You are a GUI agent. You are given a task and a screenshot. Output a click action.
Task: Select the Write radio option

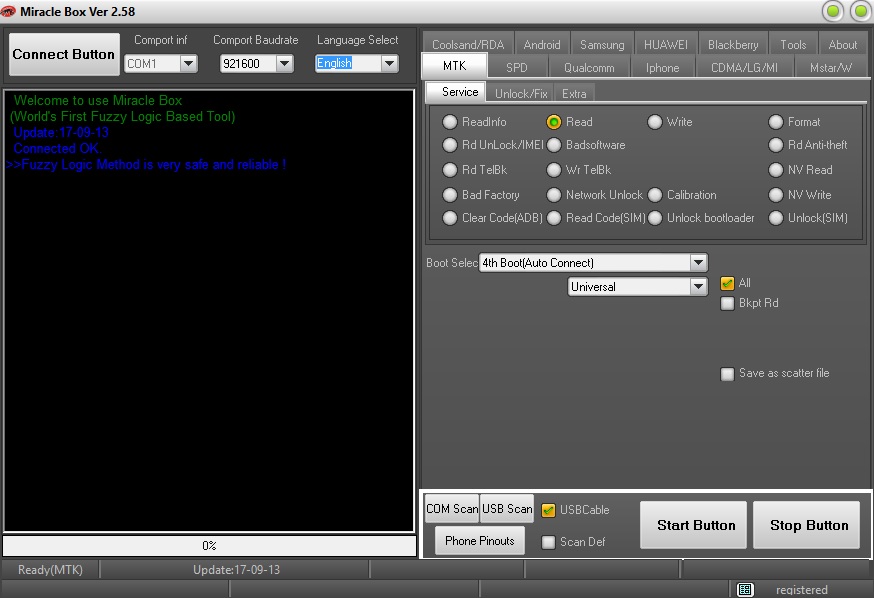pyautogui.click(x=655, y=122)
